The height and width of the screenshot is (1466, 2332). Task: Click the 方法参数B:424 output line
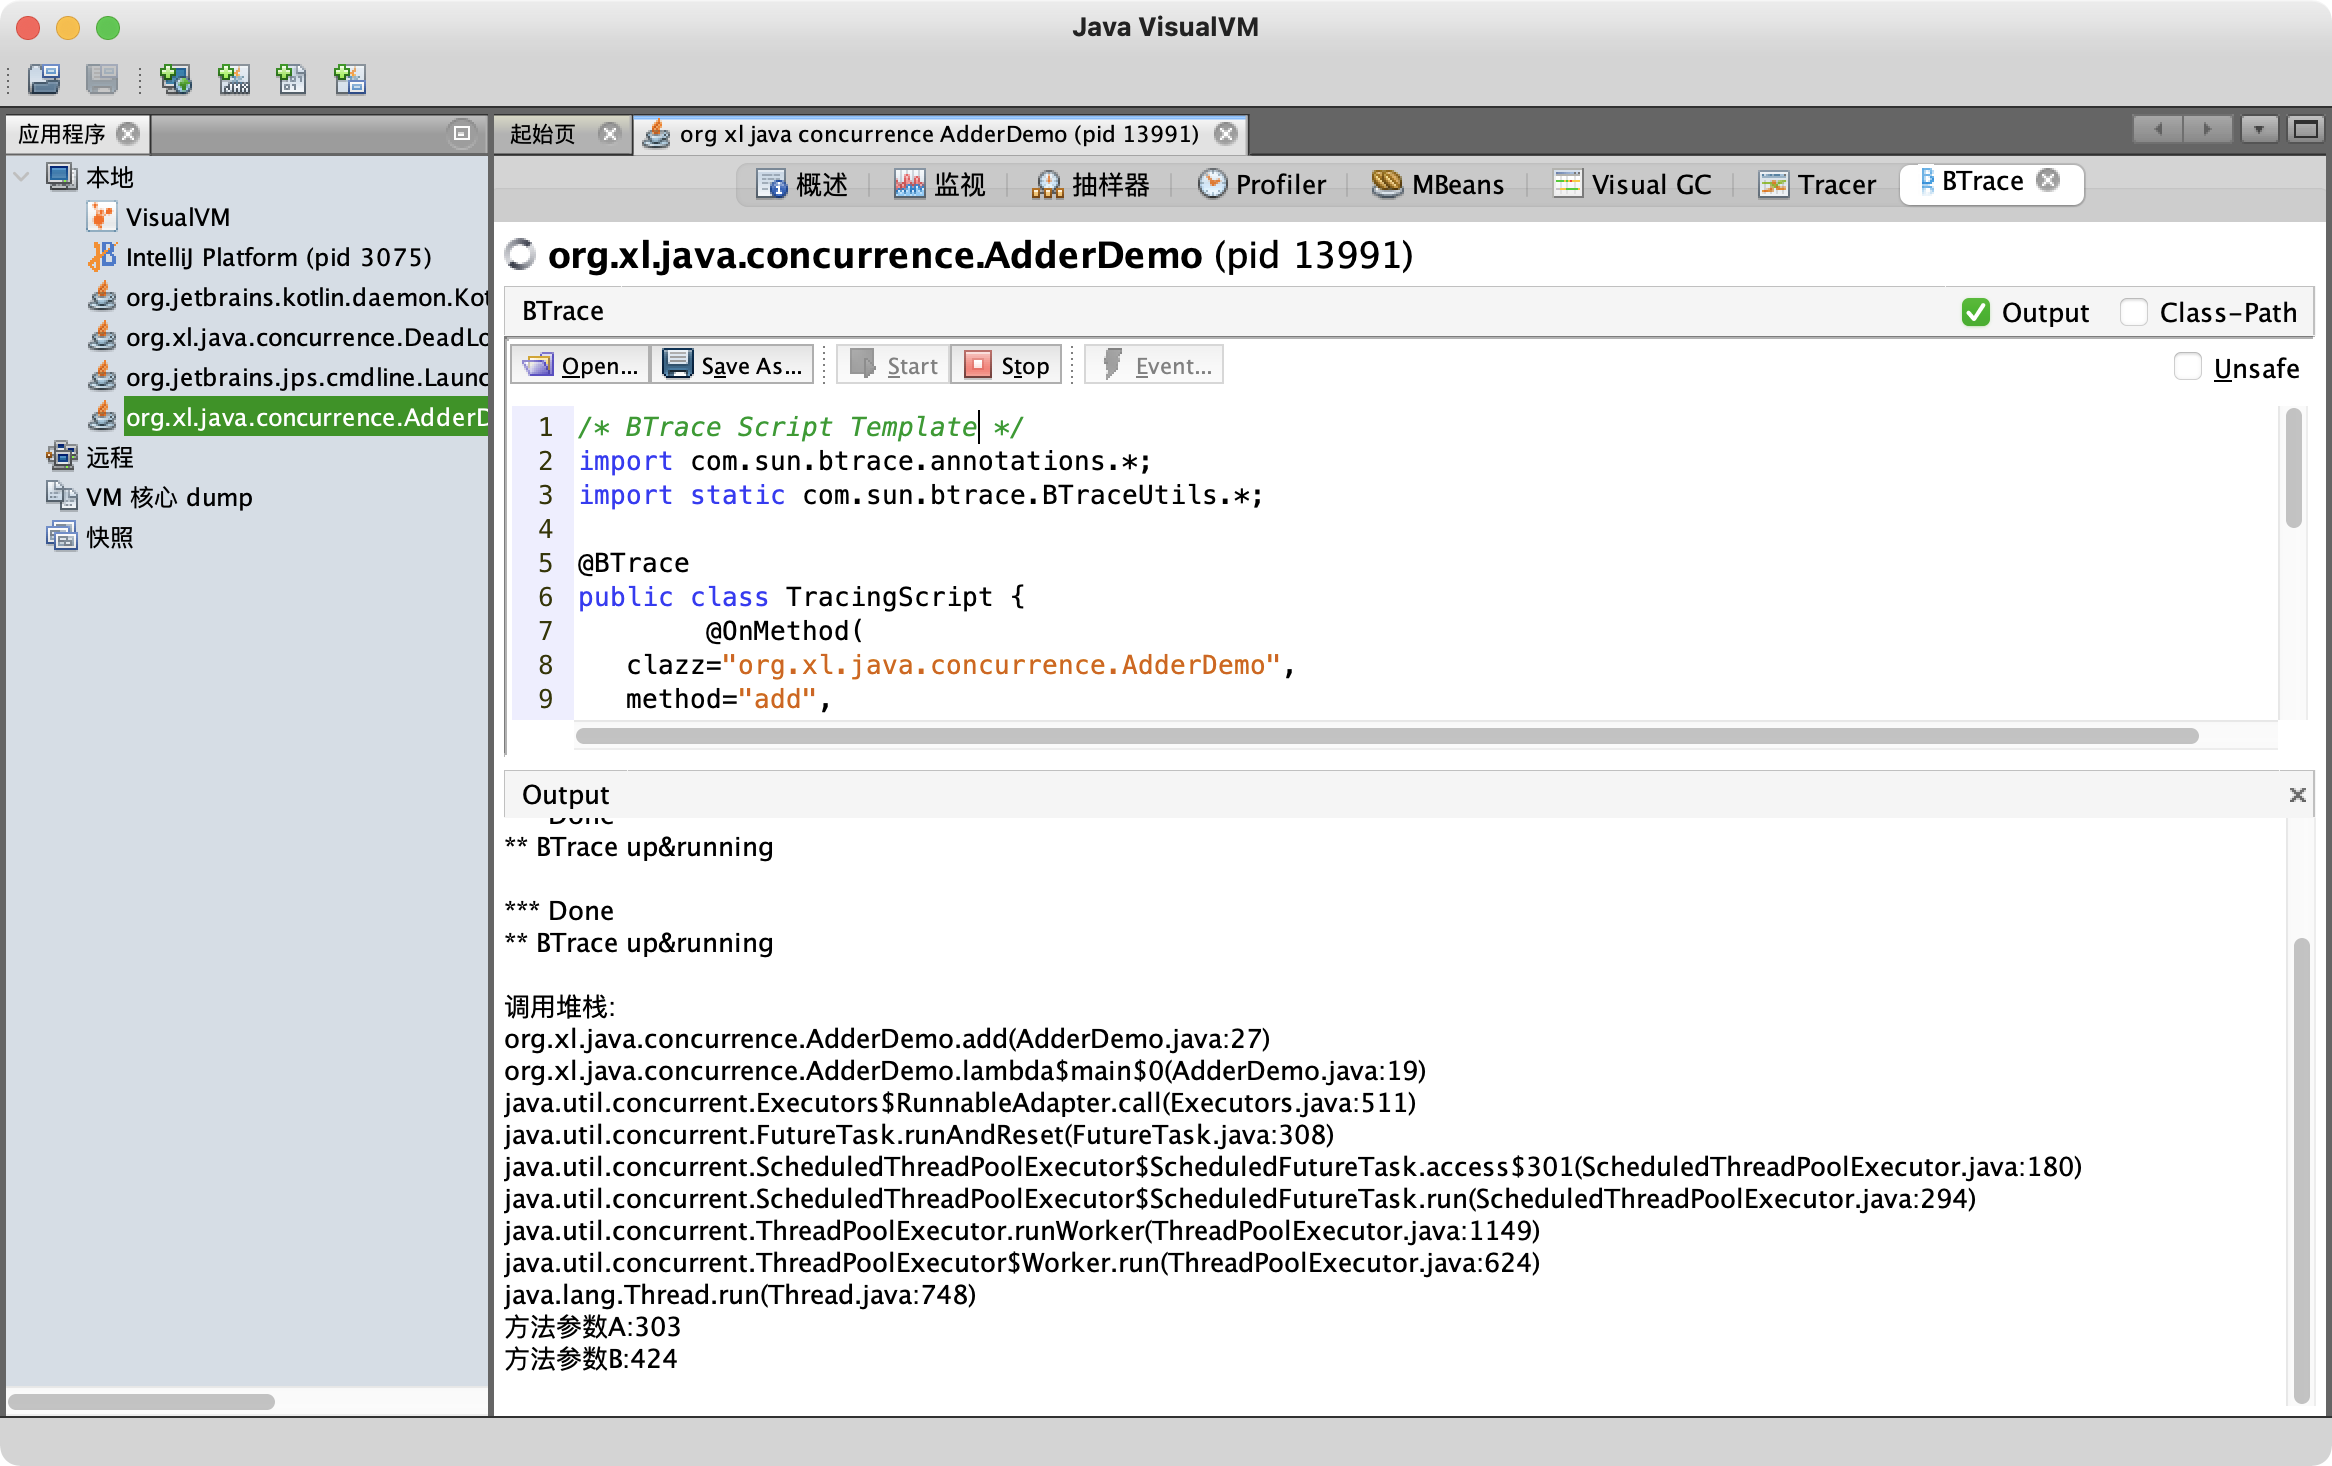pos(591,1359)
